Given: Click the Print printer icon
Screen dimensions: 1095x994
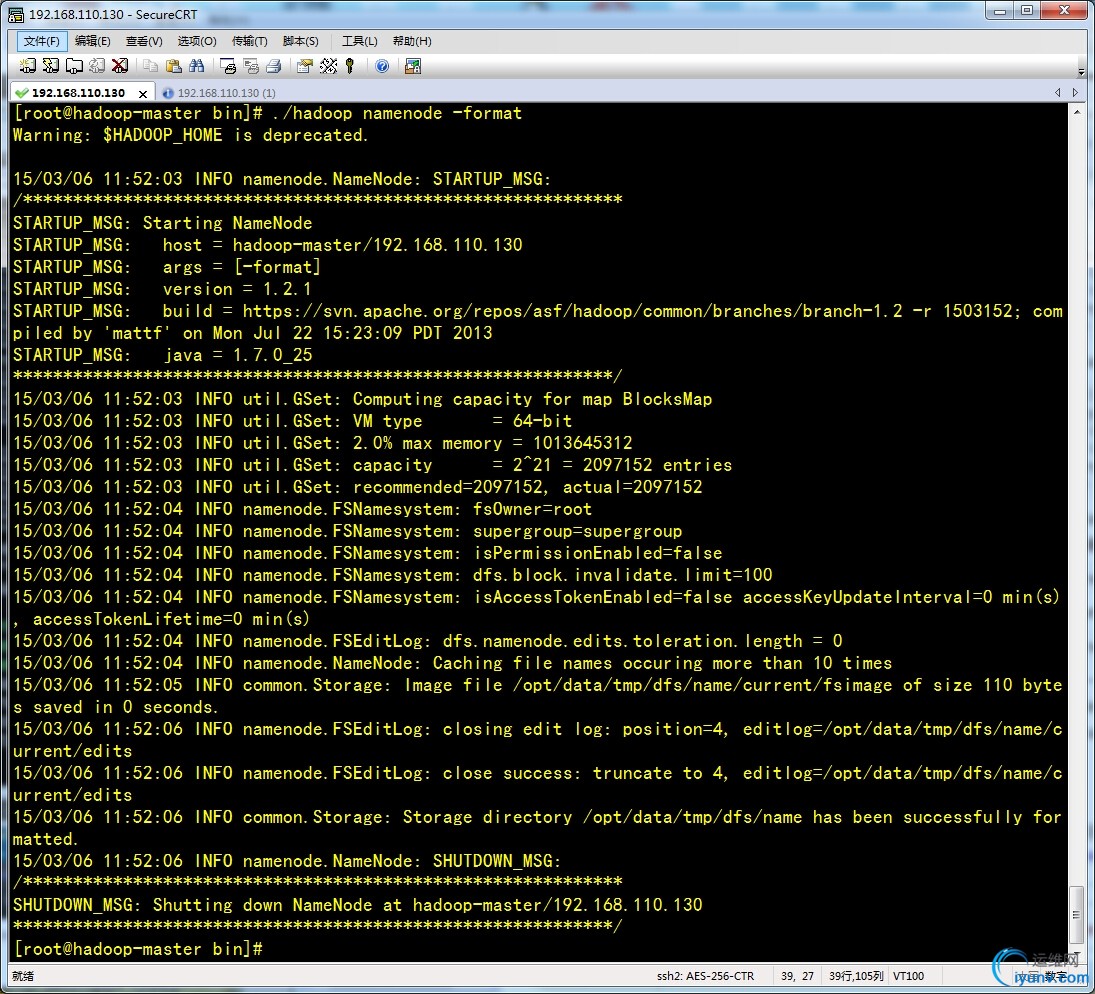Looking at the screenshot, I should pos(274,66).
